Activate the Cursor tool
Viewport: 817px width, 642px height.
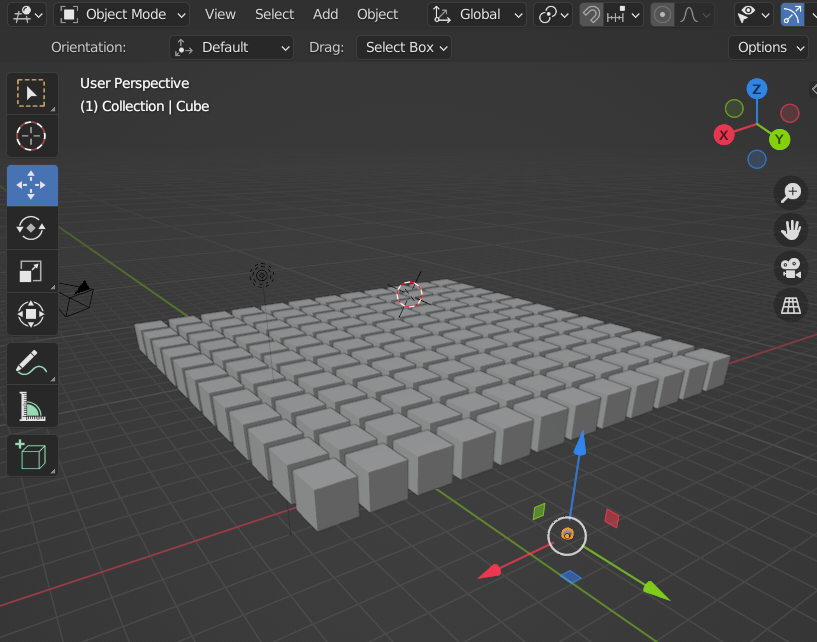32,135
